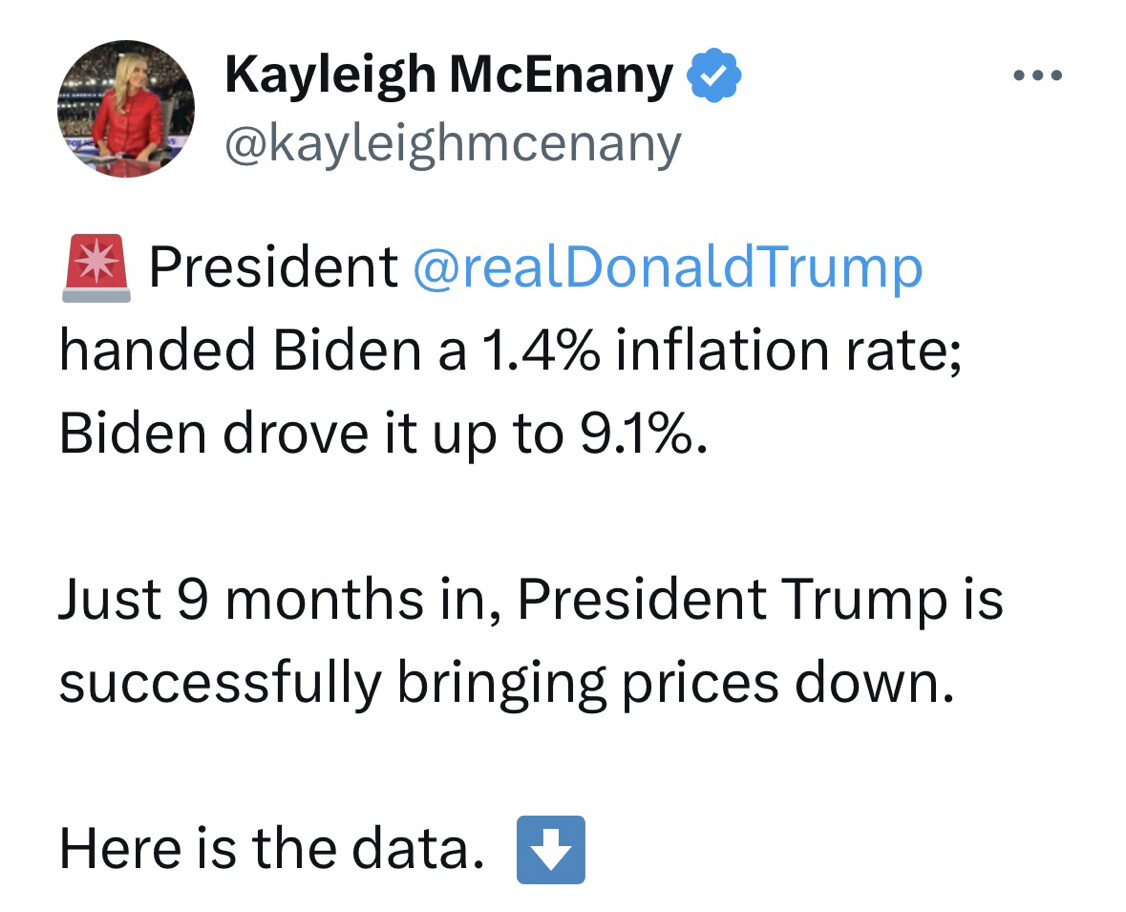This screenshot has width=1126, height=912.
Task: Click the word "President" beside the siren
Action: pos(274,267)
